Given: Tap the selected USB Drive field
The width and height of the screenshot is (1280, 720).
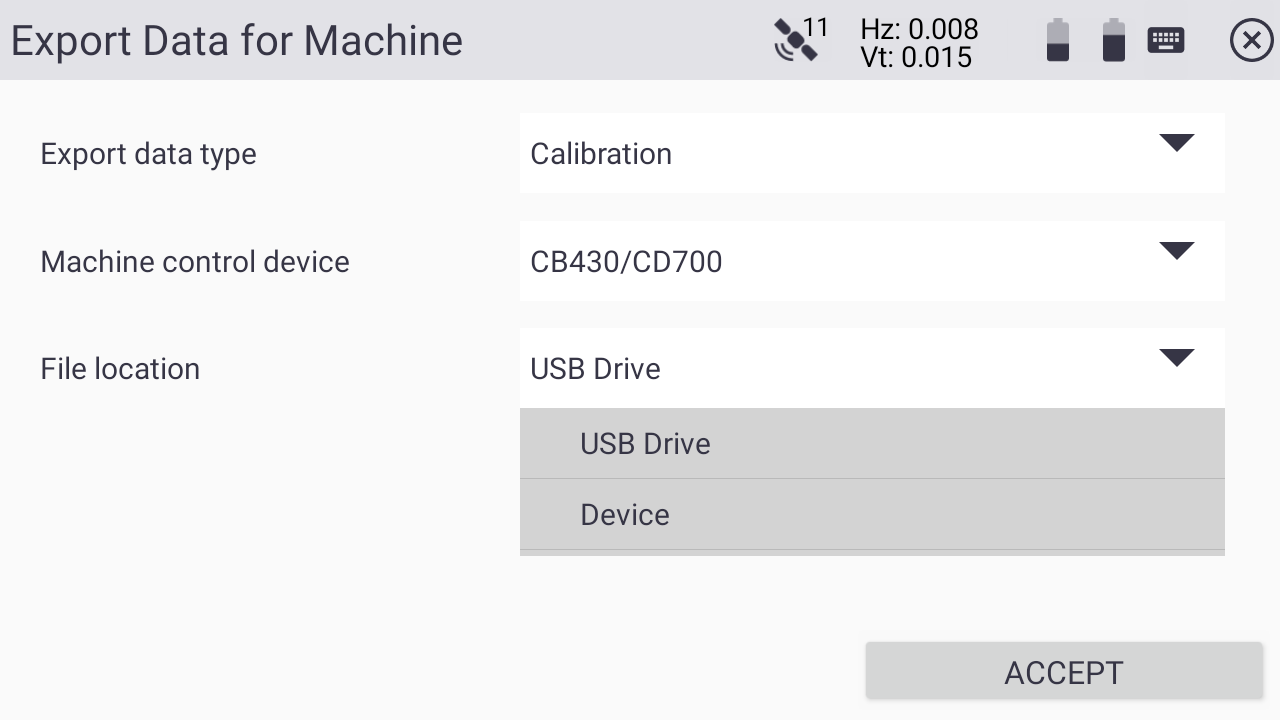Looking at the screenshot, I should (x=872, y=368).
